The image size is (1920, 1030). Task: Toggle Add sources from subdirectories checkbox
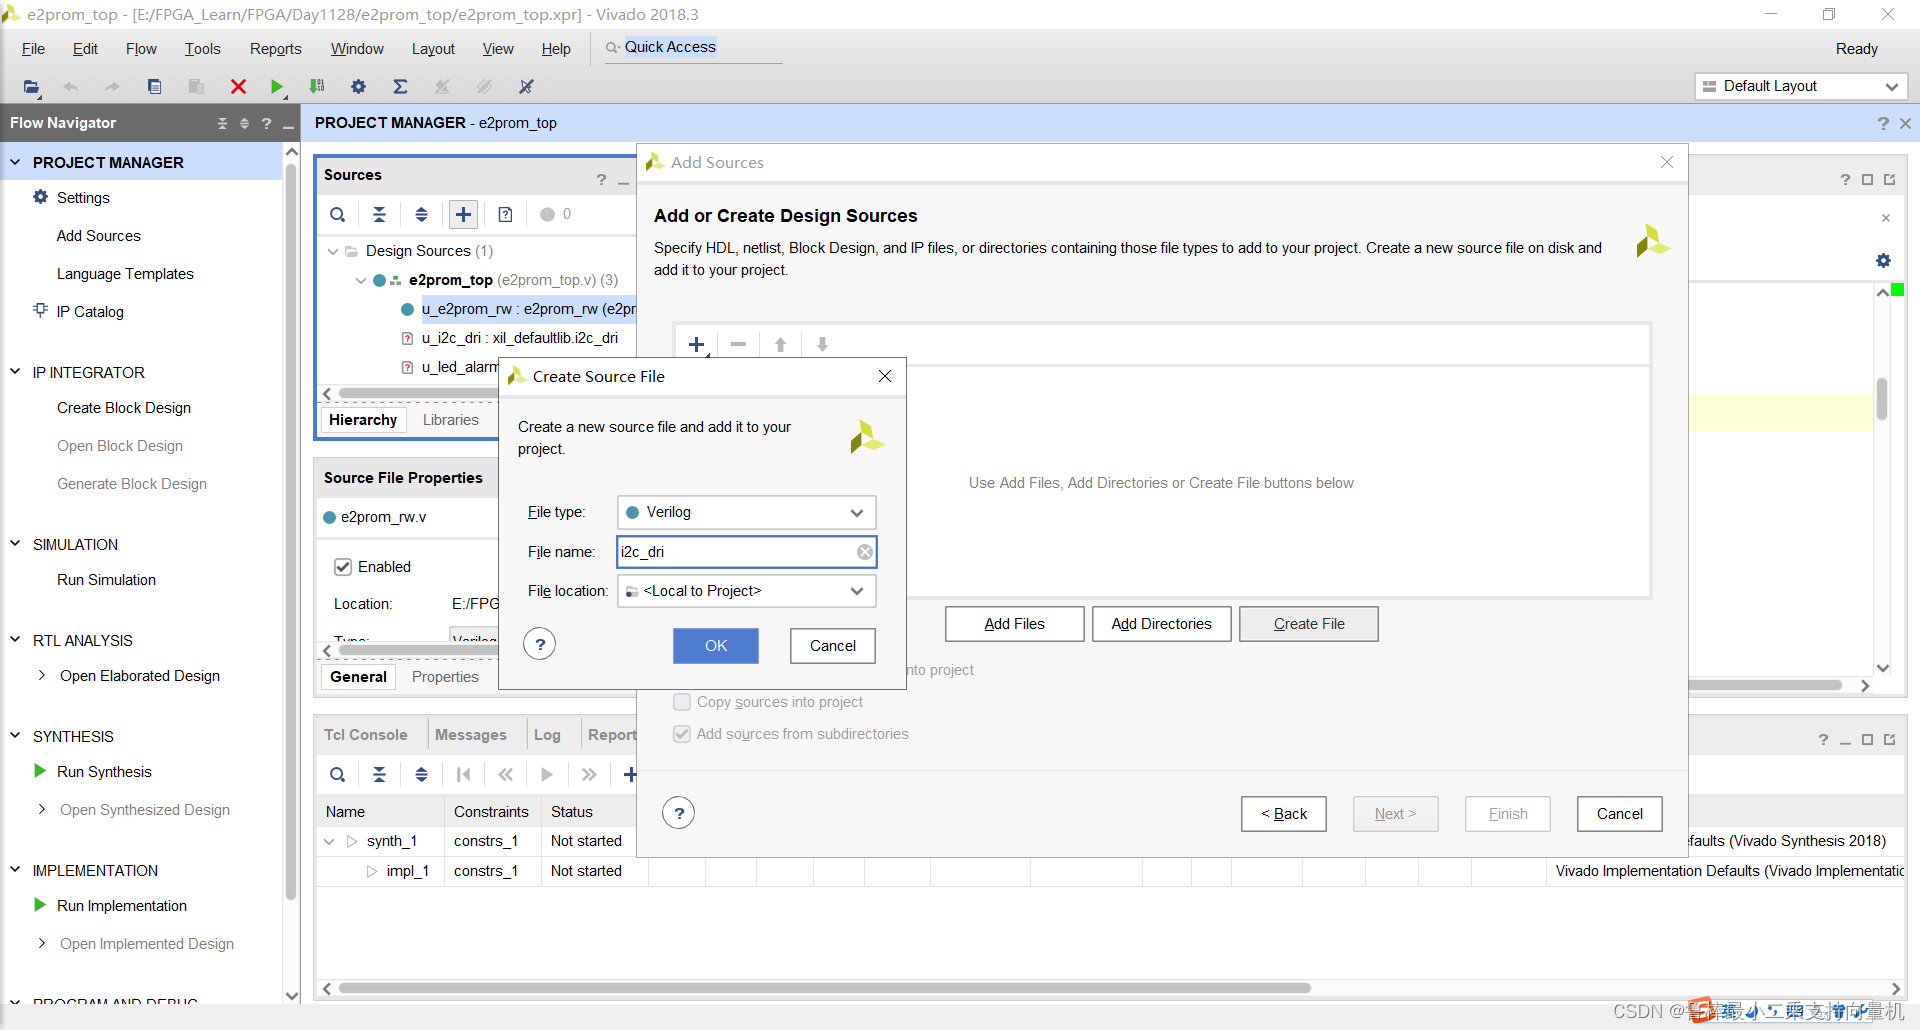(x=682, y=734)
